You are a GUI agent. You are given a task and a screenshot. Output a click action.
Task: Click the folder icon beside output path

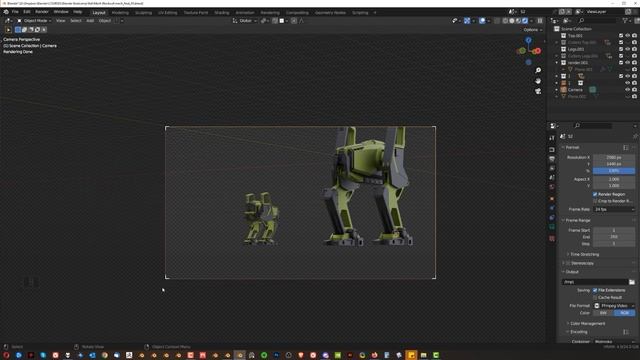[632, 282]
